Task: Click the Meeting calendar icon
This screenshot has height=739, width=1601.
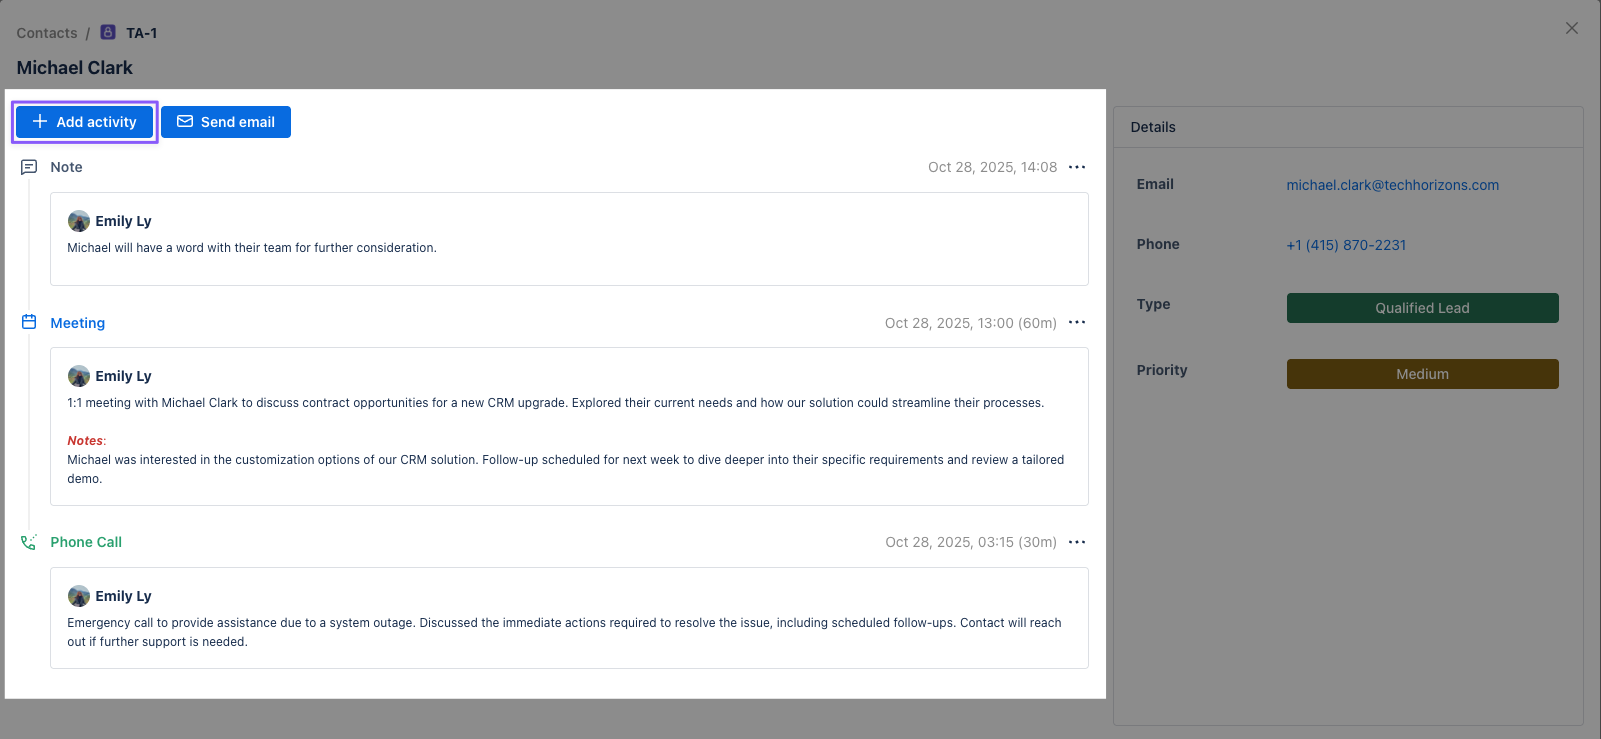Action: click(x=29, y=322)
